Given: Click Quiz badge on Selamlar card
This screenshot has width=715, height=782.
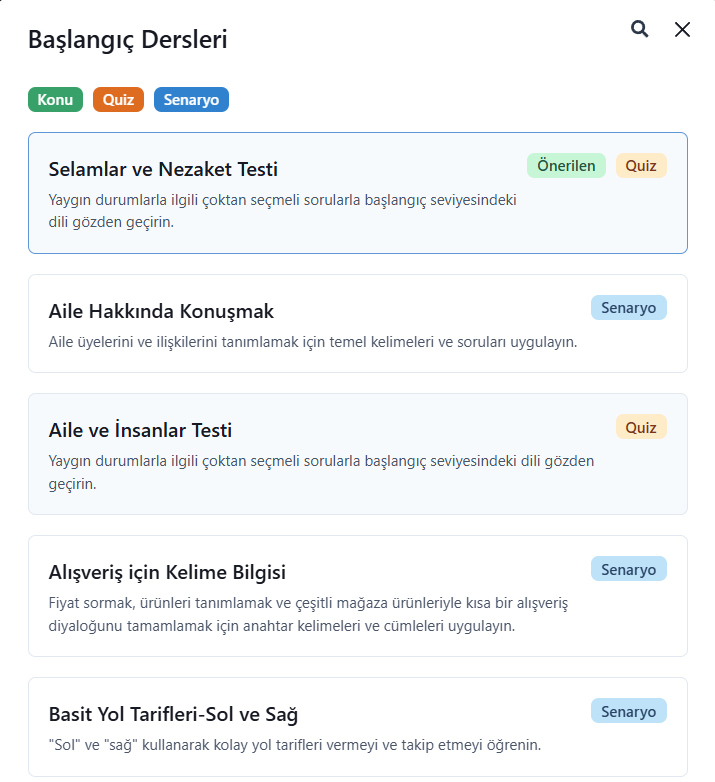Looking at the screenshot, I should coord(641,166).
